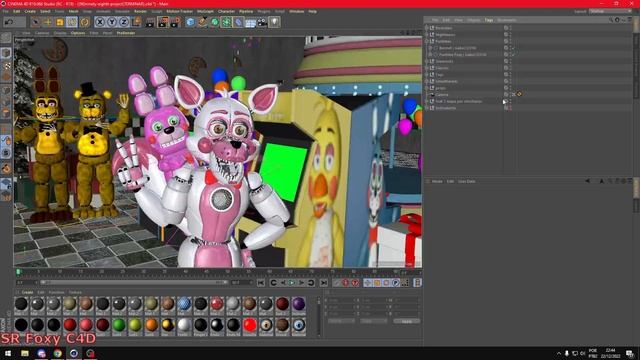Click the green timeline playhead marker
Screen dimensions: 640x360
click(x=18, y=271)
